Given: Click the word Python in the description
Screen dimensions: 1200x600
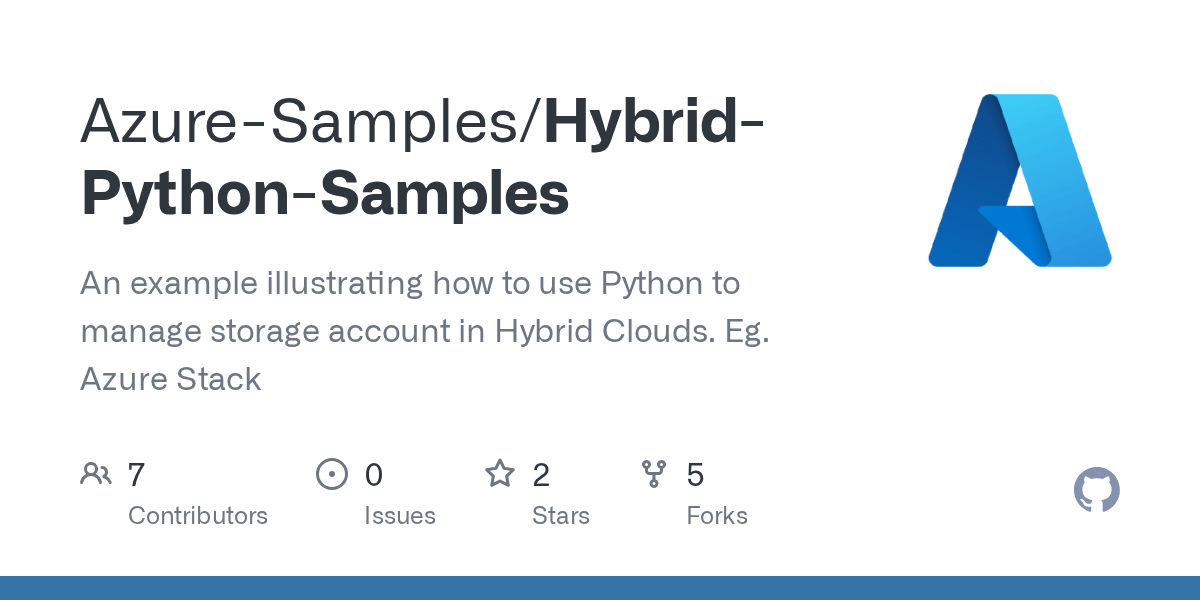Looking at the screenshot, I should (651, 284).
